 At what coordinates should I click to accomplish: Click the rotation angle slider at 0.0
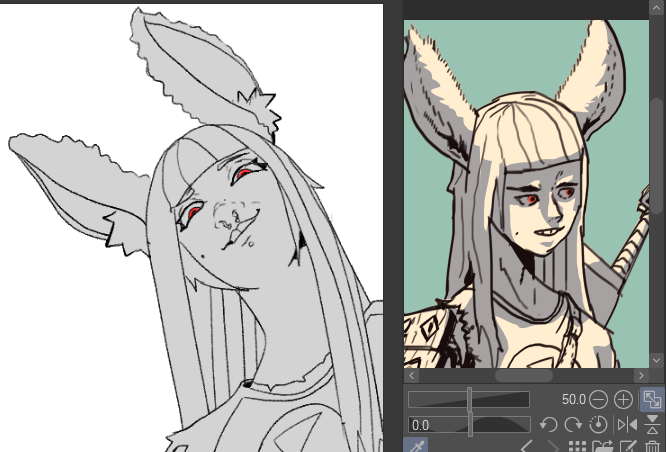(469, 425)
